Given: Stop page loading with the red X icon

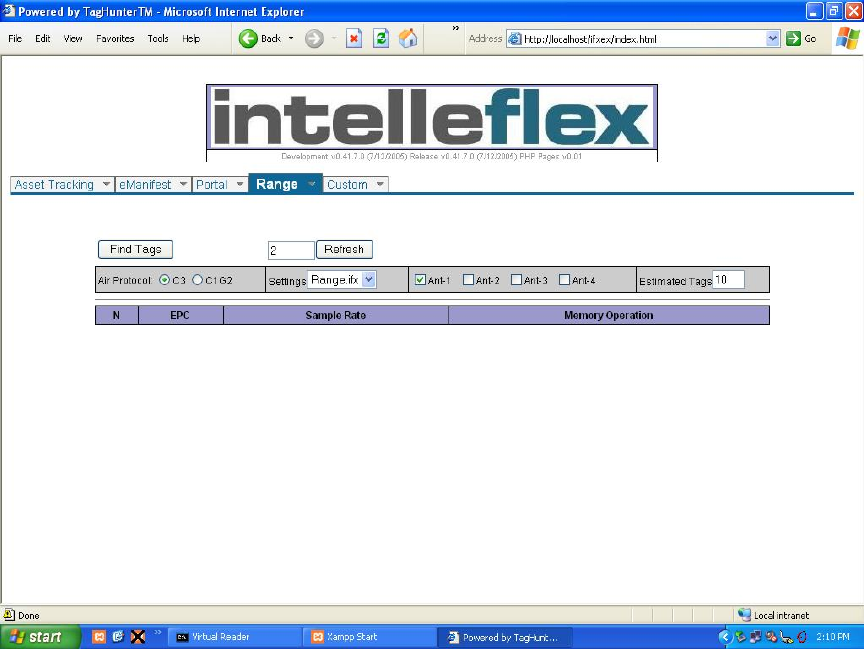Looking at the screenshot, I should click(x=354, y=39).
